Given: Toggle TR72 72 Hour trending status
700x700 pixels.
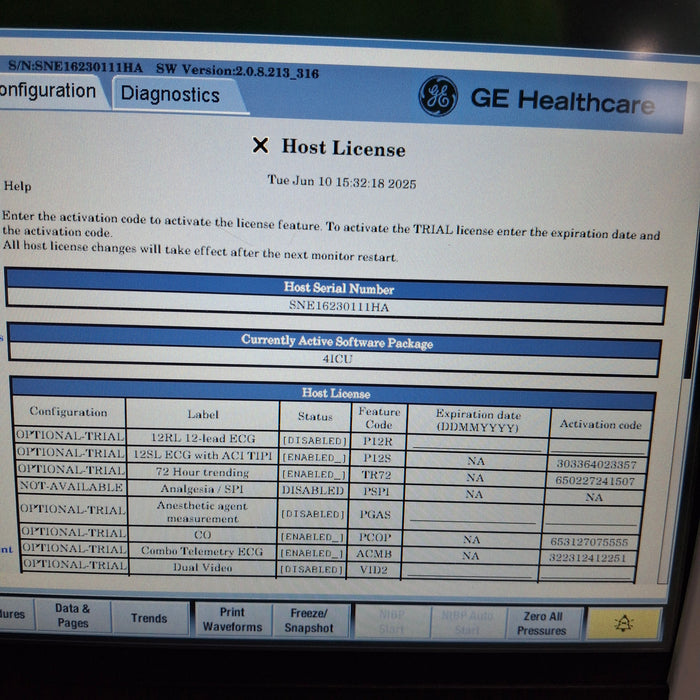Looking at the screenshot, I should point(314,474).
